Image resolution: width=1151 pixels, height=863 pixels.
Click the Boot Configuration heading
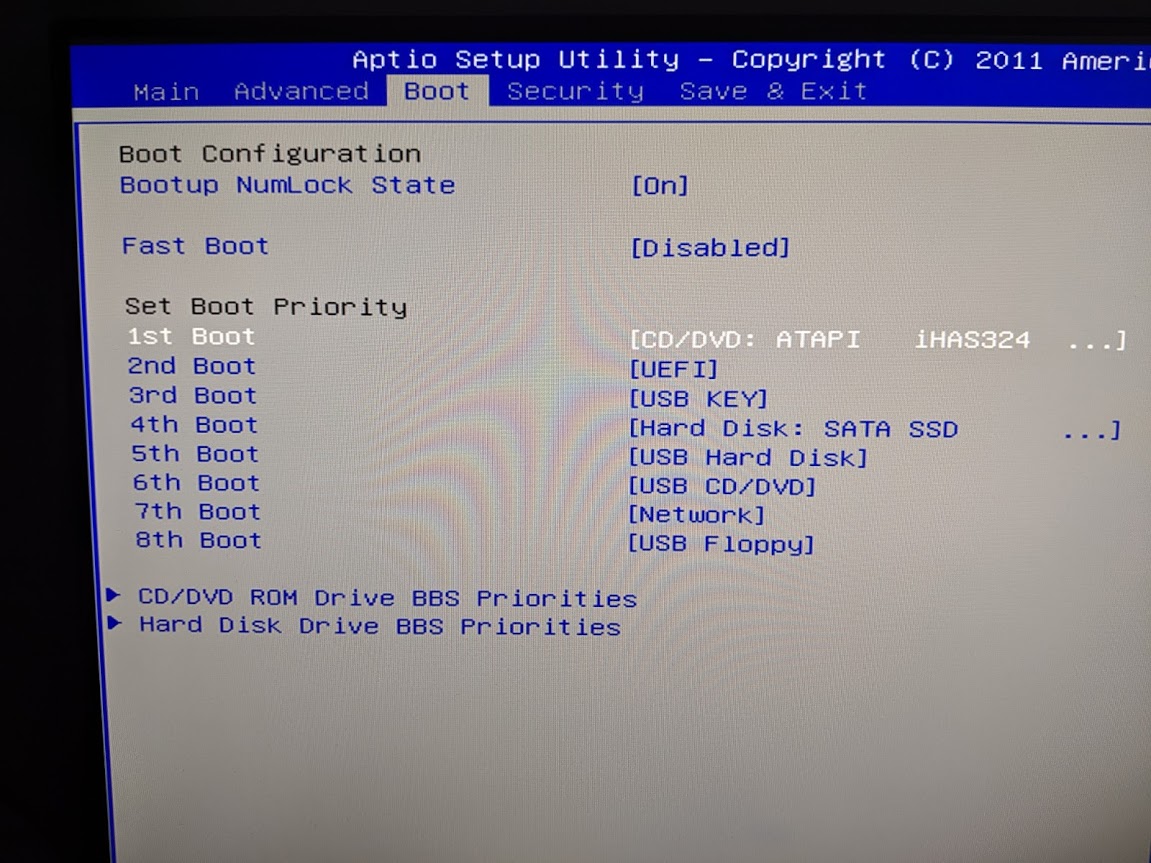pyautogui.click(x=269, y=153)
